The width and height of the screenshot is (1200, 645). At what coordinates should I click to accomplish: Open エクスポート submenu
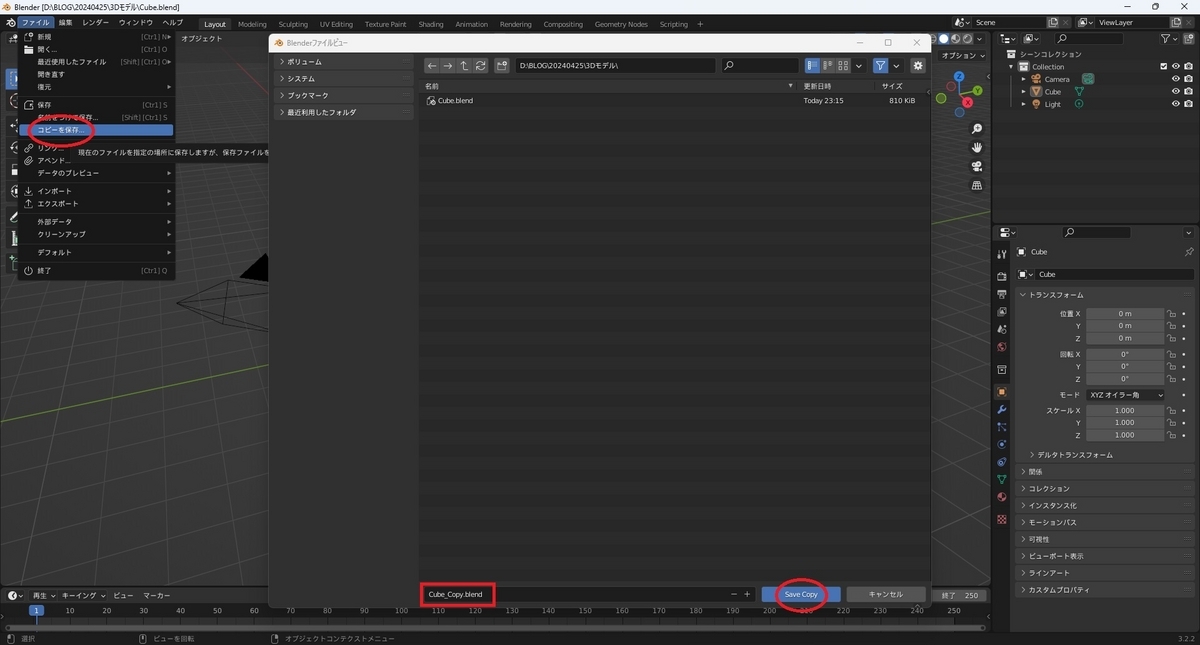[x=96, y=204]
